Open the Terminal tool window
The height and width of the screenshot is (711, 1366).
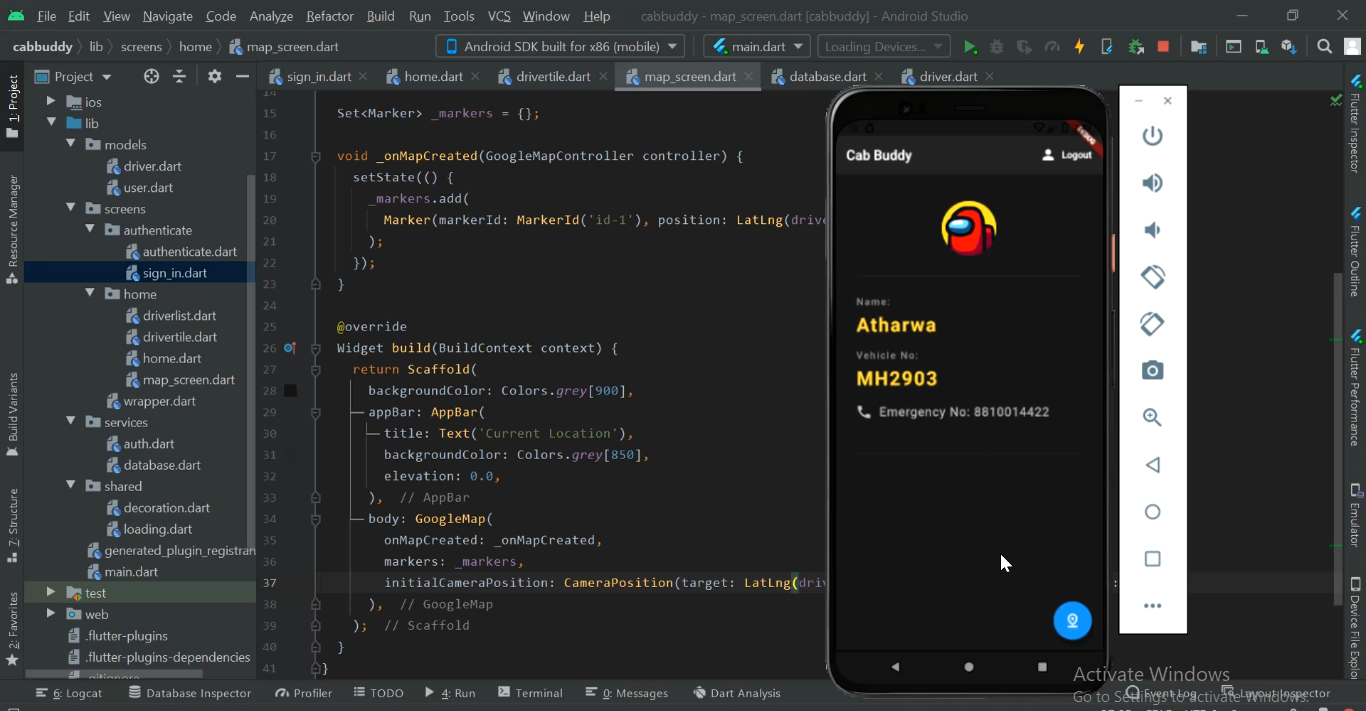click(530, 693)
